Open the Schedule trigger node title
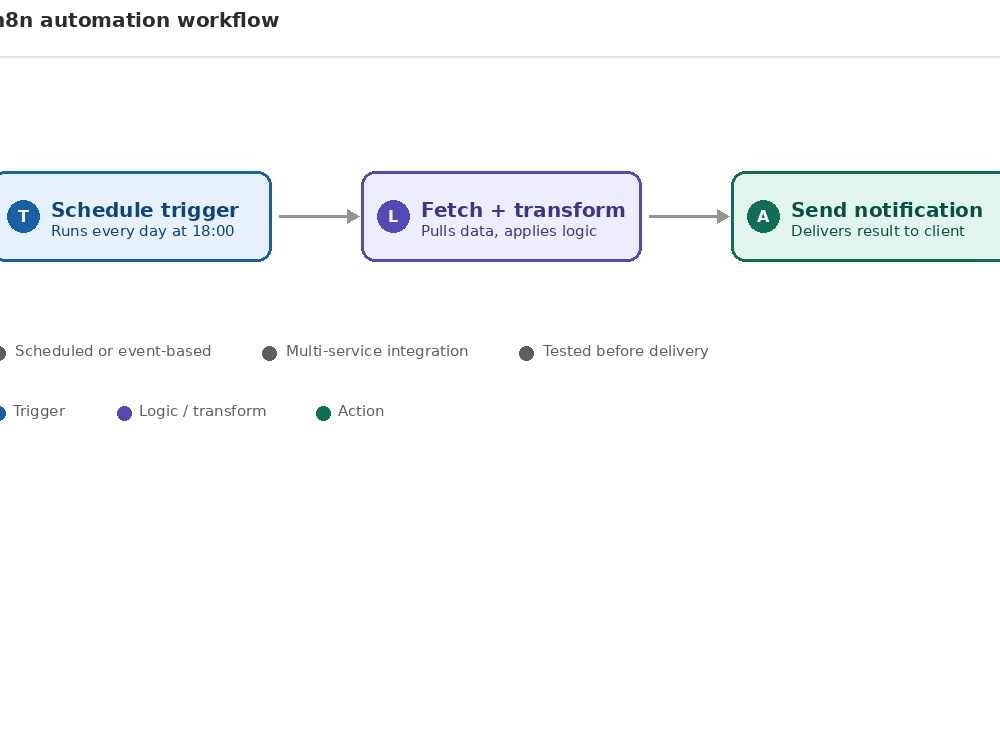Image resolution: width=1000 pixels, height=750 pixels. tap(145, 210)
